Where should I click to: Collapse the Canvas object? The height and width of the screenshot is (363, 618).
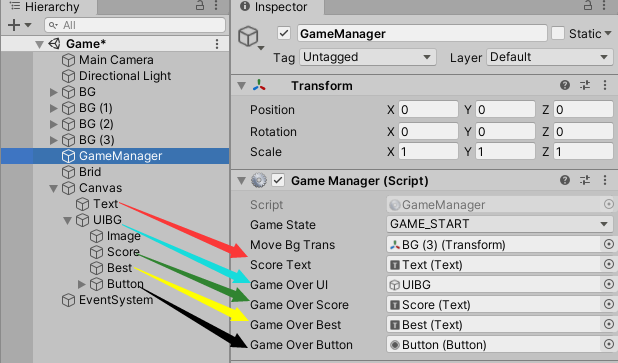[x=54, y=188]
